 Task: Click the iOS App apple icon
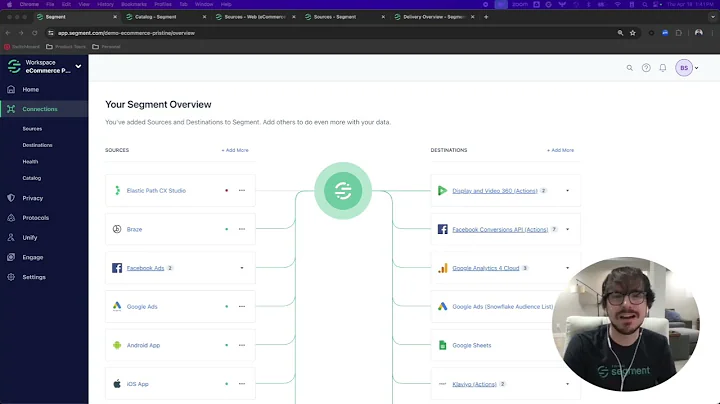pyautogui.click(x=117, y=384)
